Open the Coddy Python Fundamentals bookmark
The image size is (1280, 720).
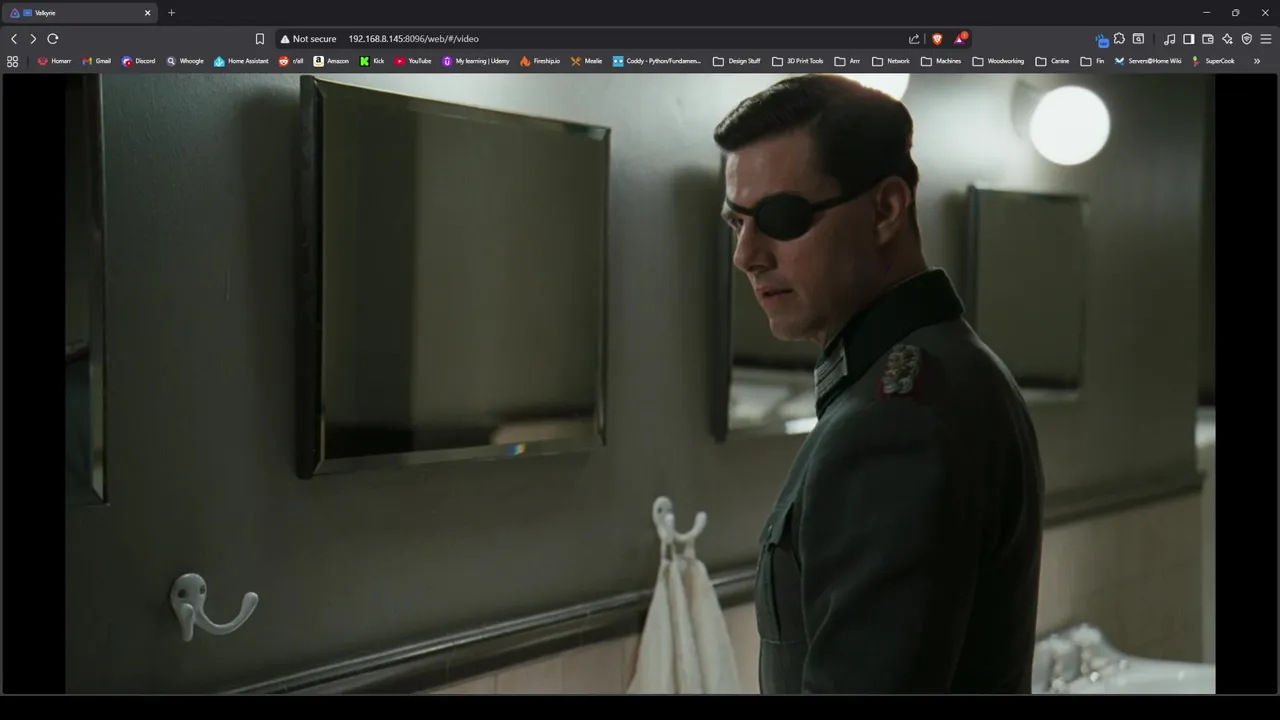[657, 61]
